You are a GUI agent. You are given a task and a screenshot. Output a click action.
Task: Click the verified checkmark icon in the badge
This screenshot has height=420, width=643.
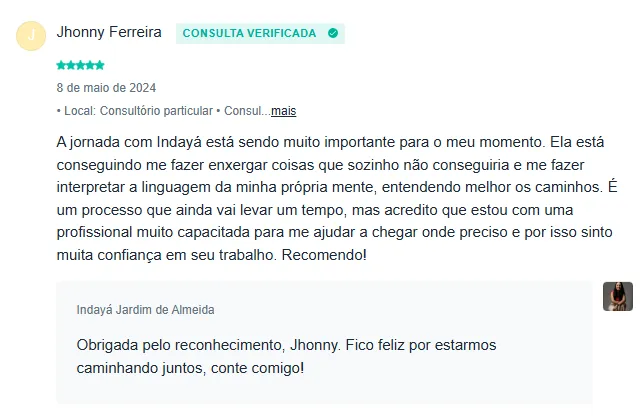coord(332,33)
